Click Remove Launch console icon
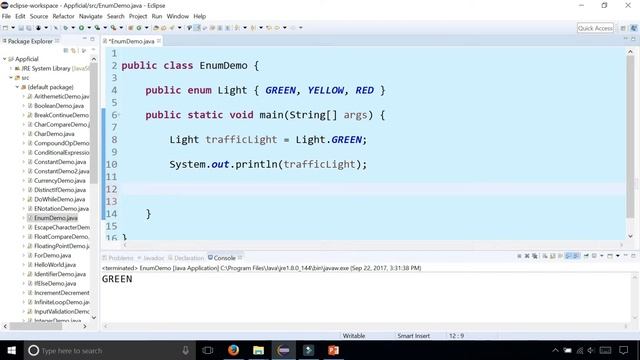Image resolution: width=640 pixels, height=360 pixels. 527,256
